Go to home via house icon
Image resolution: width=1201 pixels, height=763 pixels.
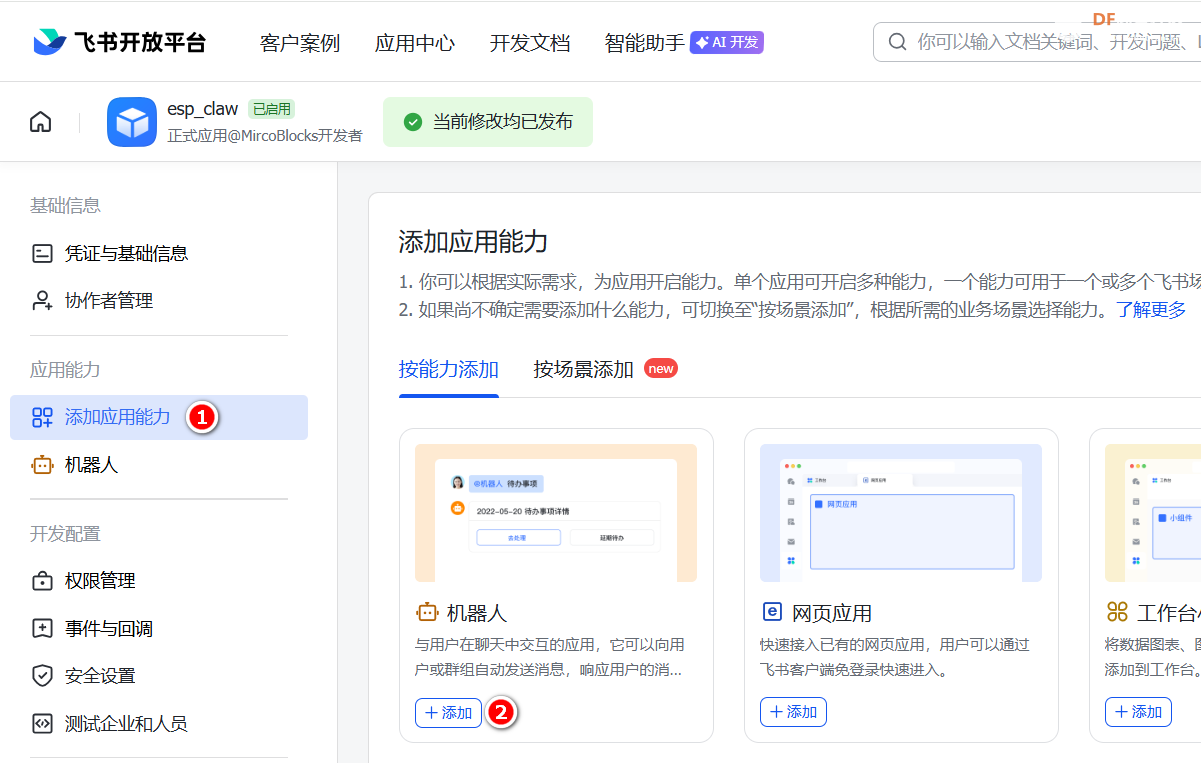[x=40, y=122]
